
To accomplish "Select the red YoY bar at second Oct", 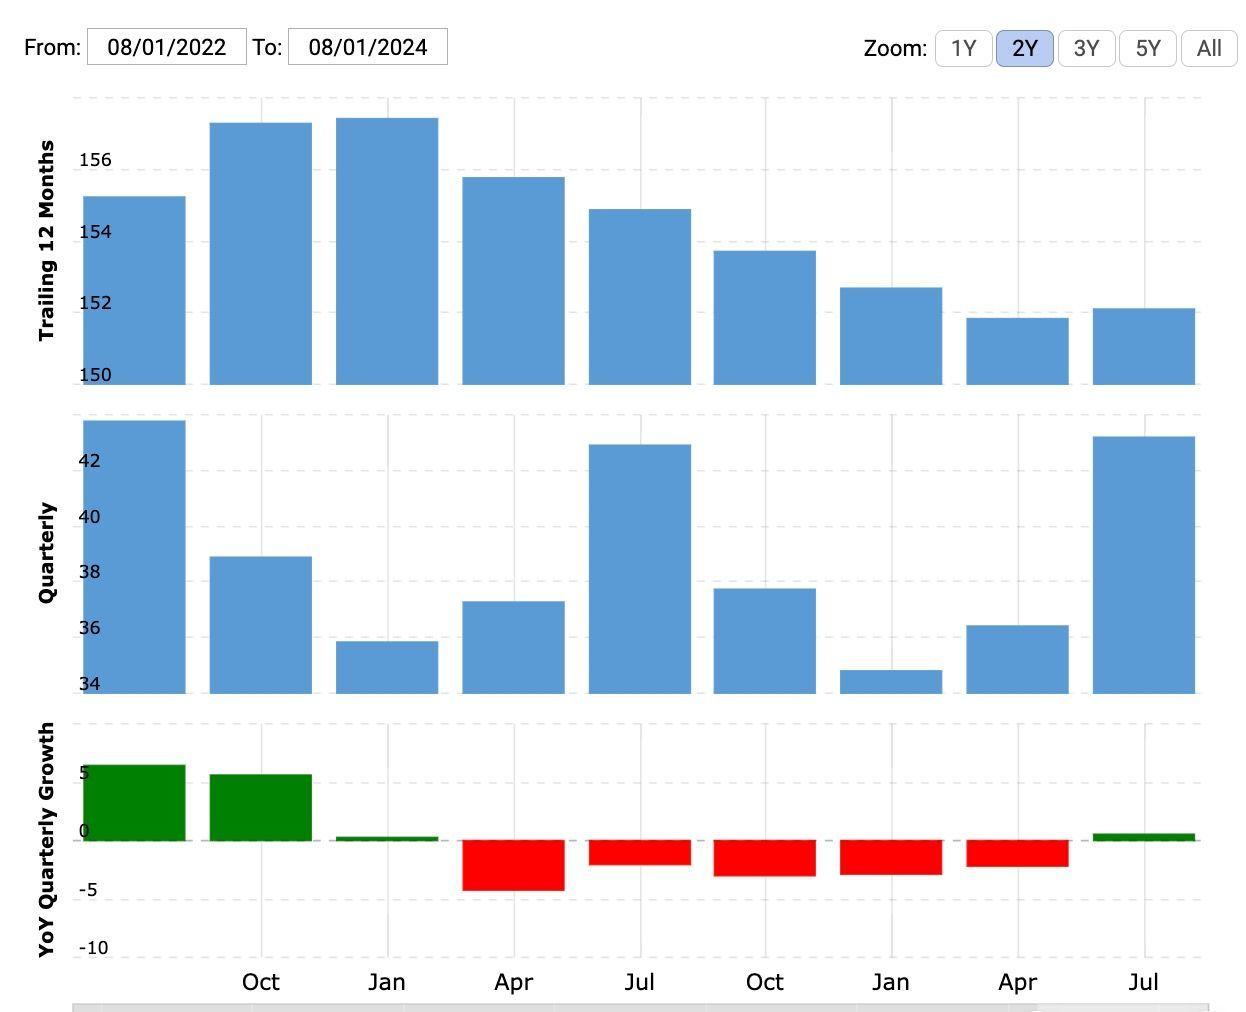I will pos(765,858).
